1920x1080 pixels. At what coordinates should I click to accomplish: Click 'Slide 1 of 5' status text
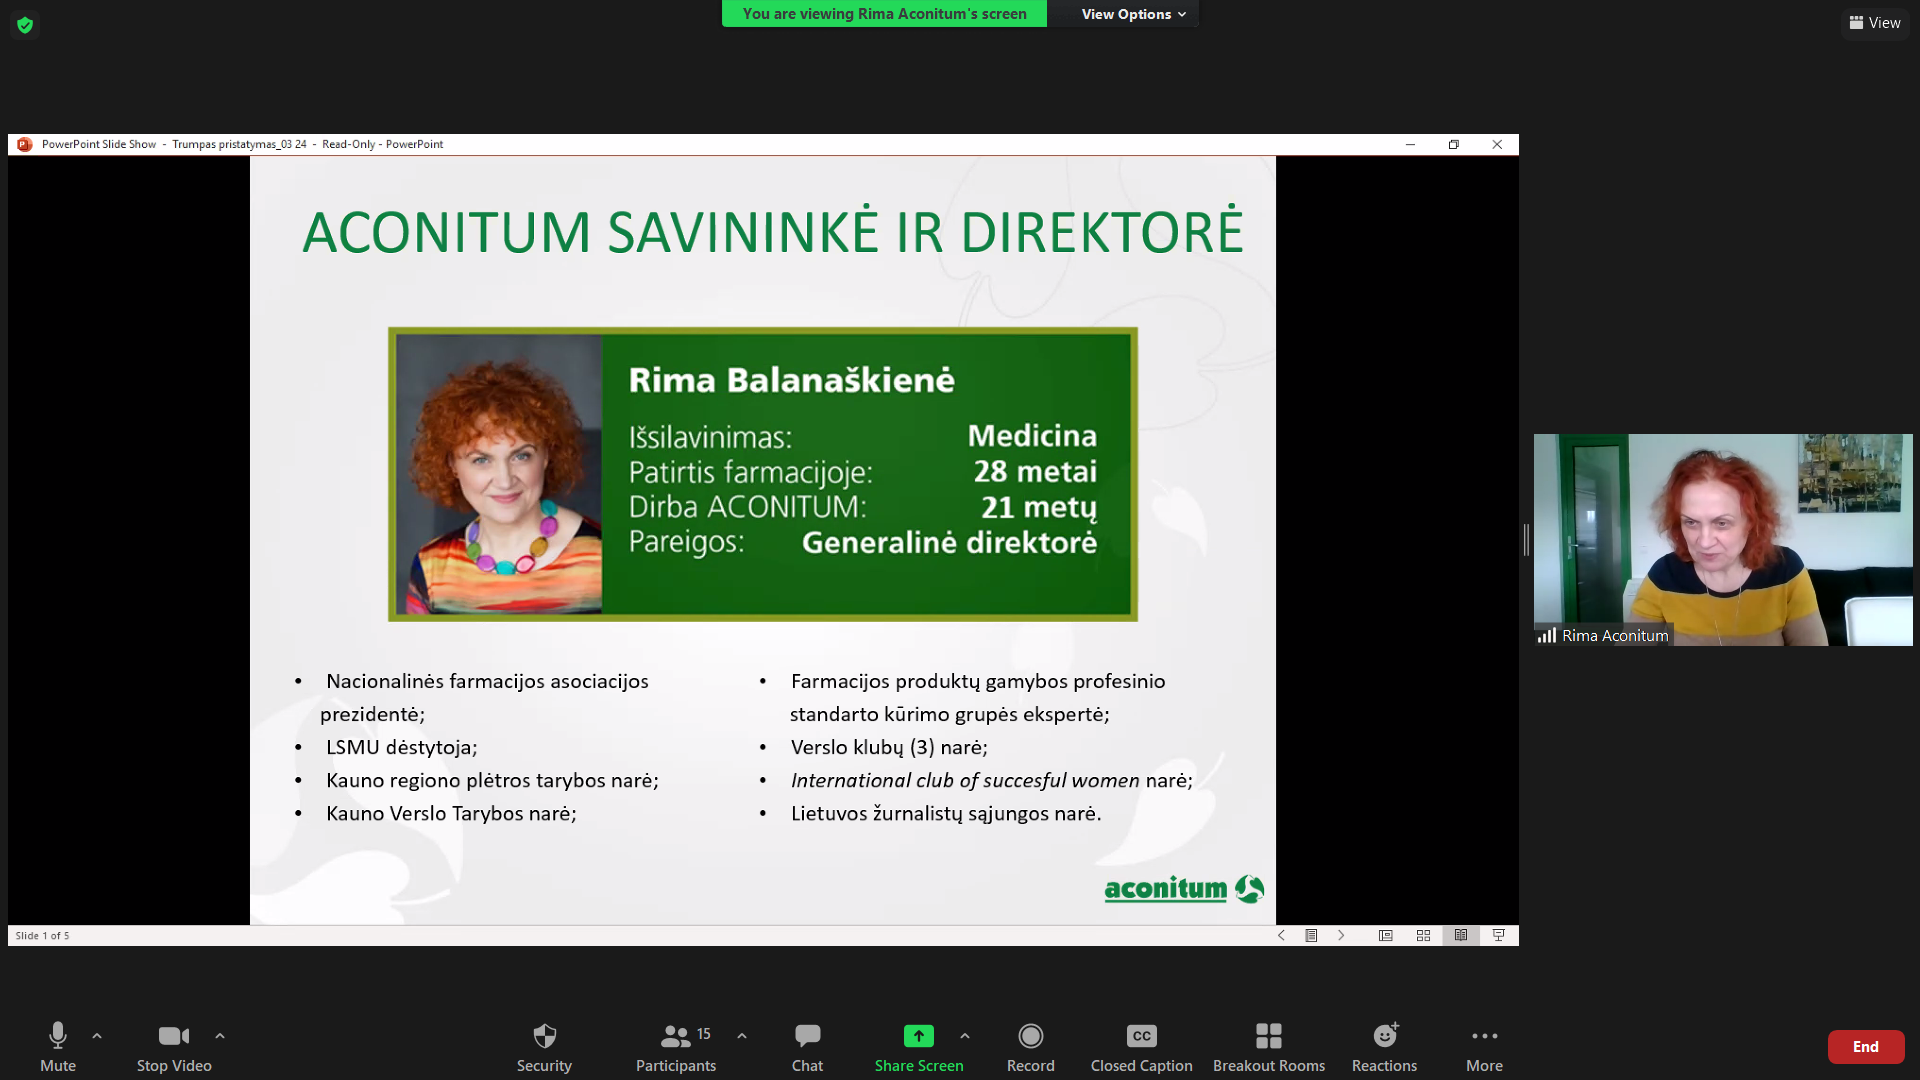(42, 936)
